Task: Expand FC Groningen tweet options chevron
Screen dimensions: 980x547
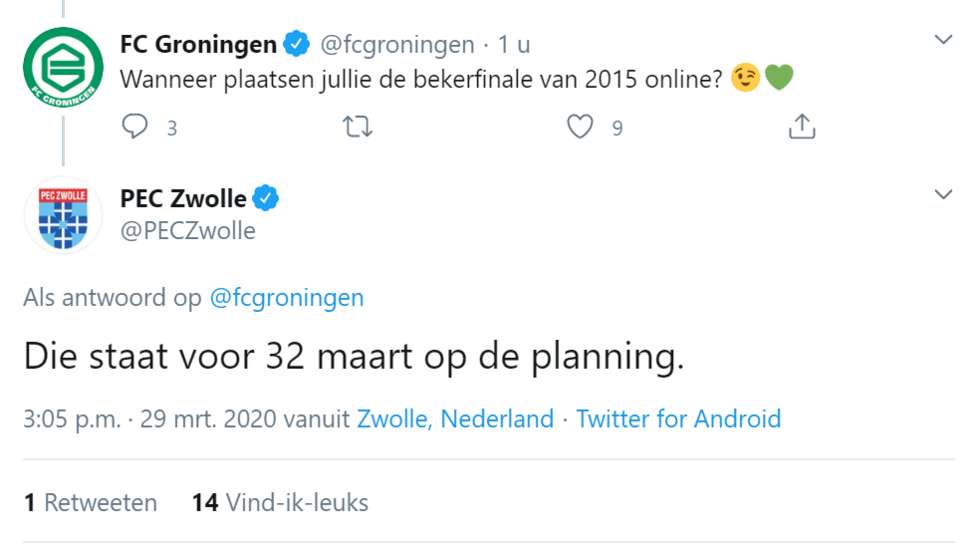Action: point(943,40)
